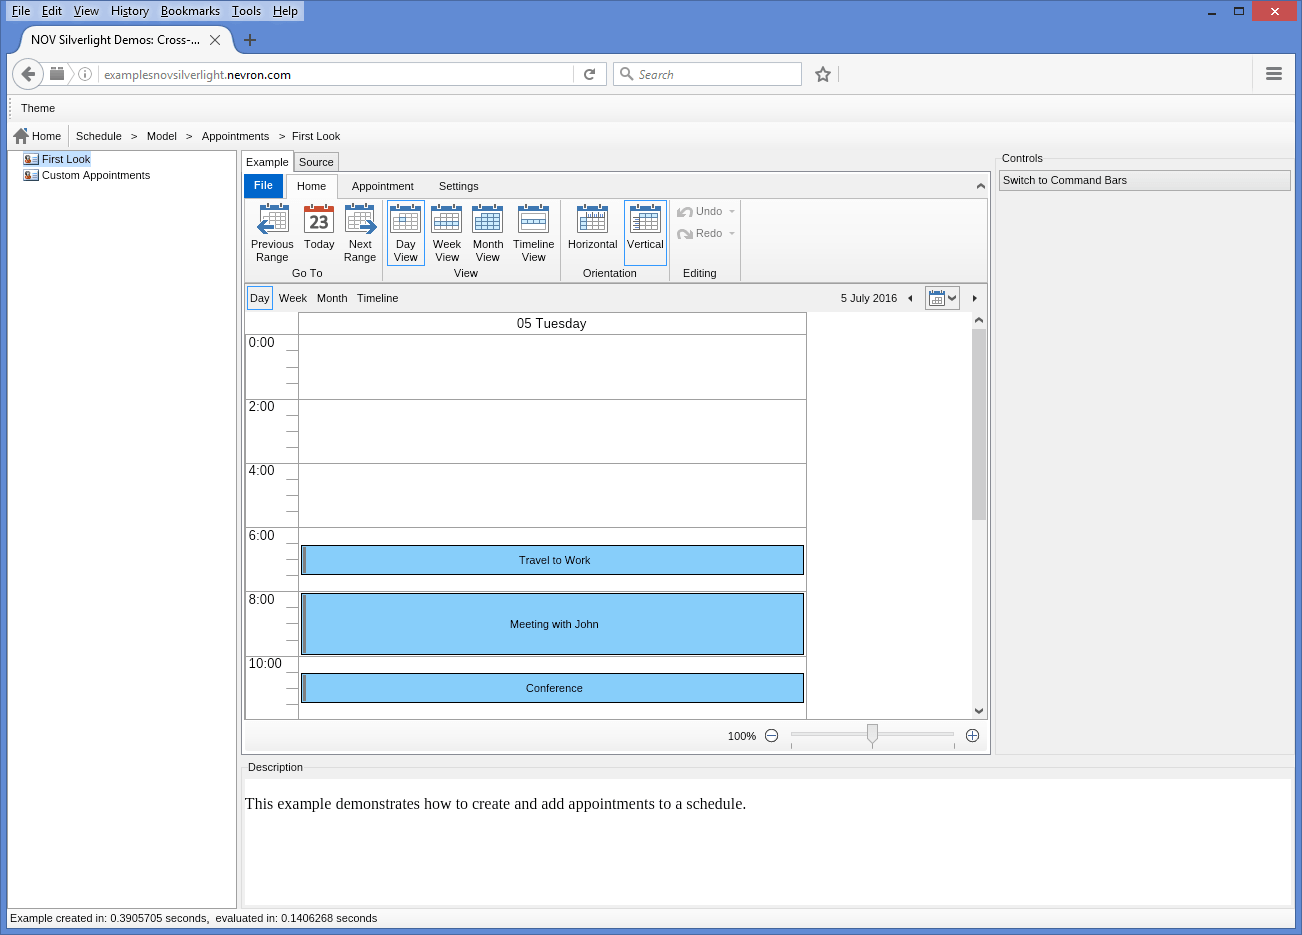Open the Tools menu
This screenshot has height=935, width=1302.
tap(246, 11)
